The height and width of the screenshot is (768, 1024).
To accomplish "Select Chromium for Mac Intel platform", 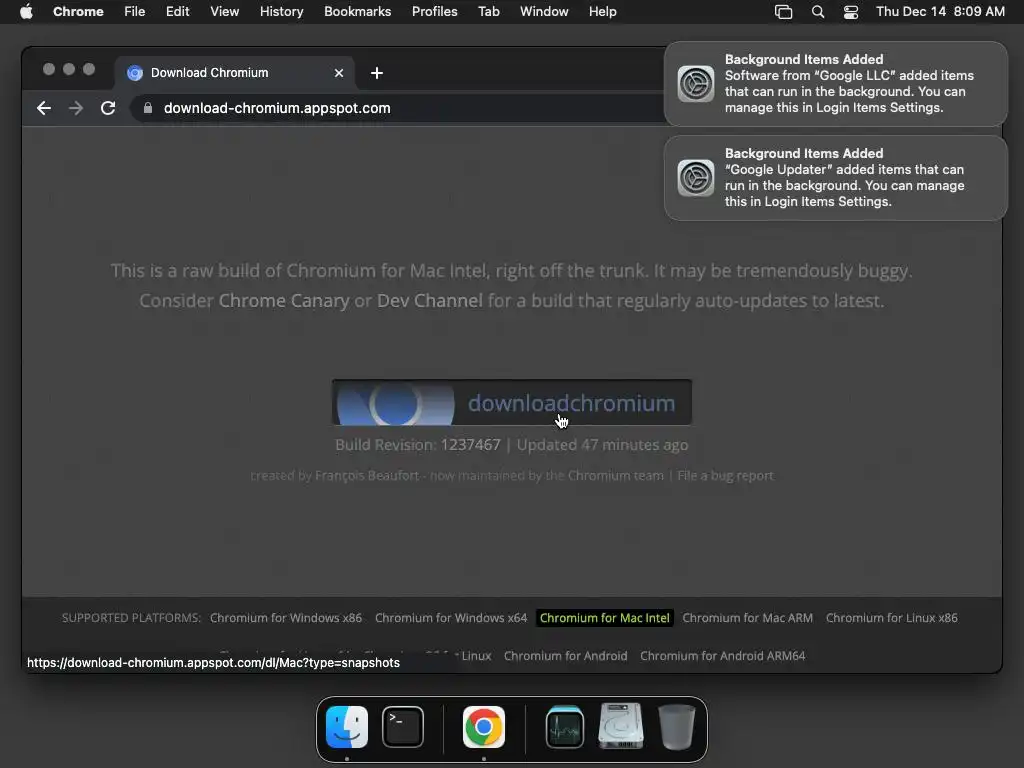I will point(605,618).
